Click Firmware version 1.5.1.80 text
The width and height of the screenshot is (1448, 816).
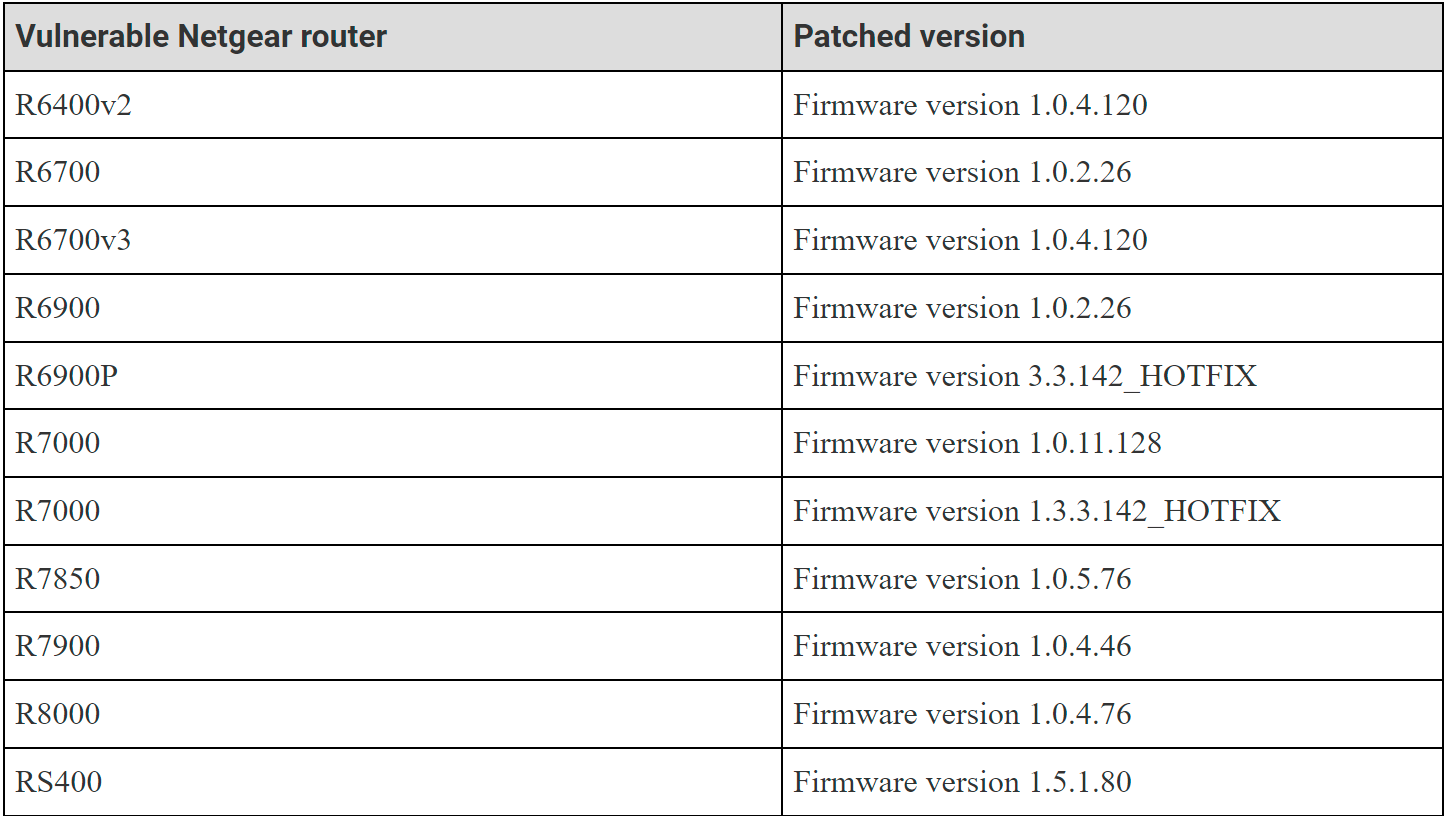[962, 781]
